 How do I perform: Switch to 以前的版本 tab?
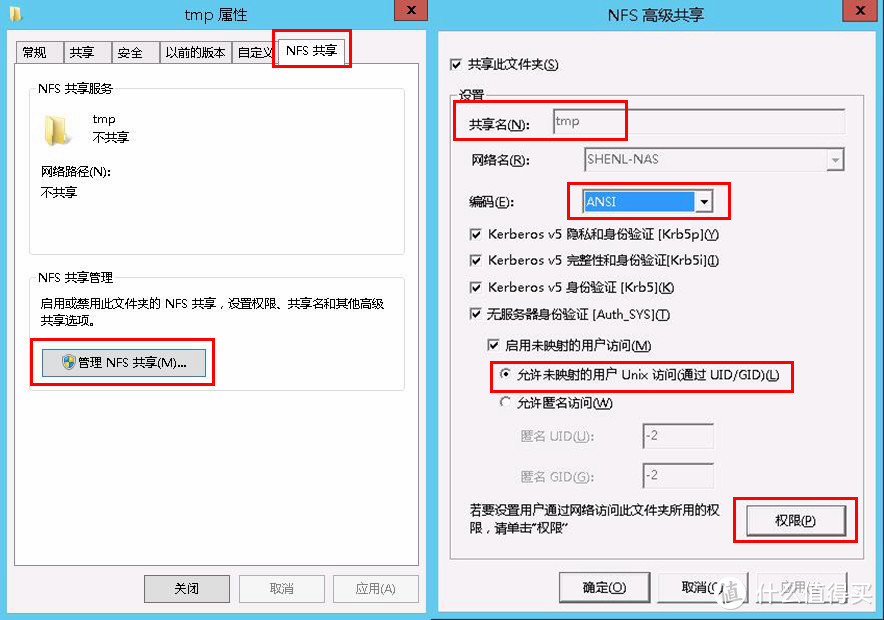196,53
